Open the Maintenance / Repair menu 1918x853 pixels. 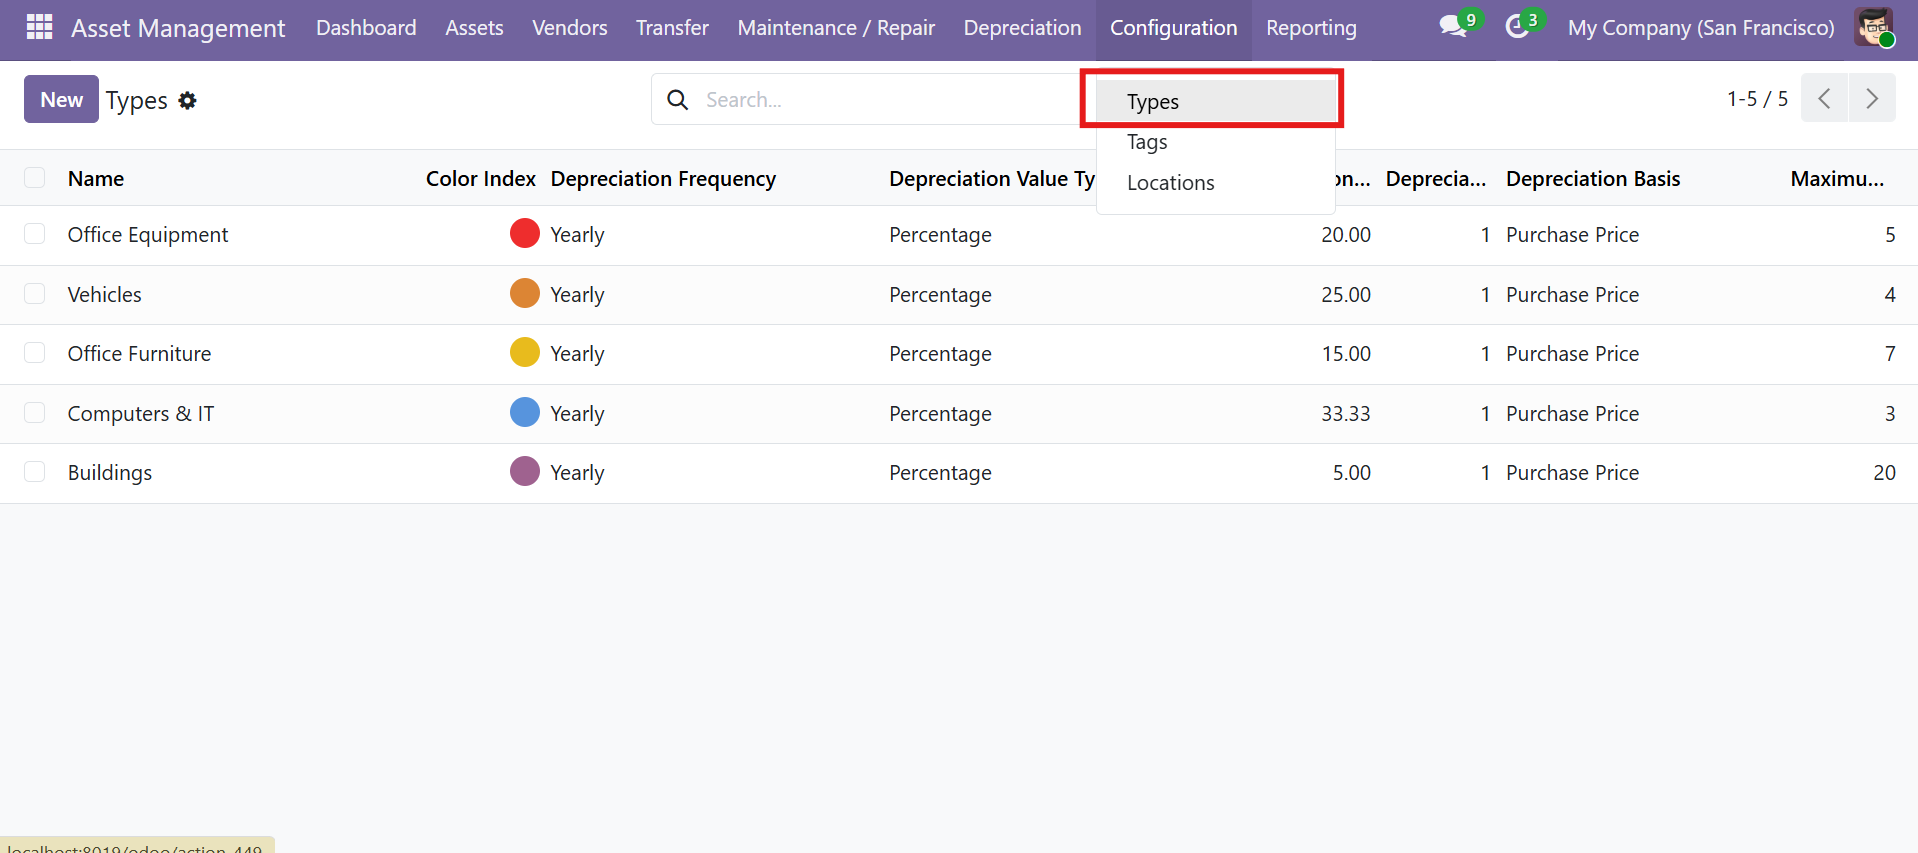point(836,28)
